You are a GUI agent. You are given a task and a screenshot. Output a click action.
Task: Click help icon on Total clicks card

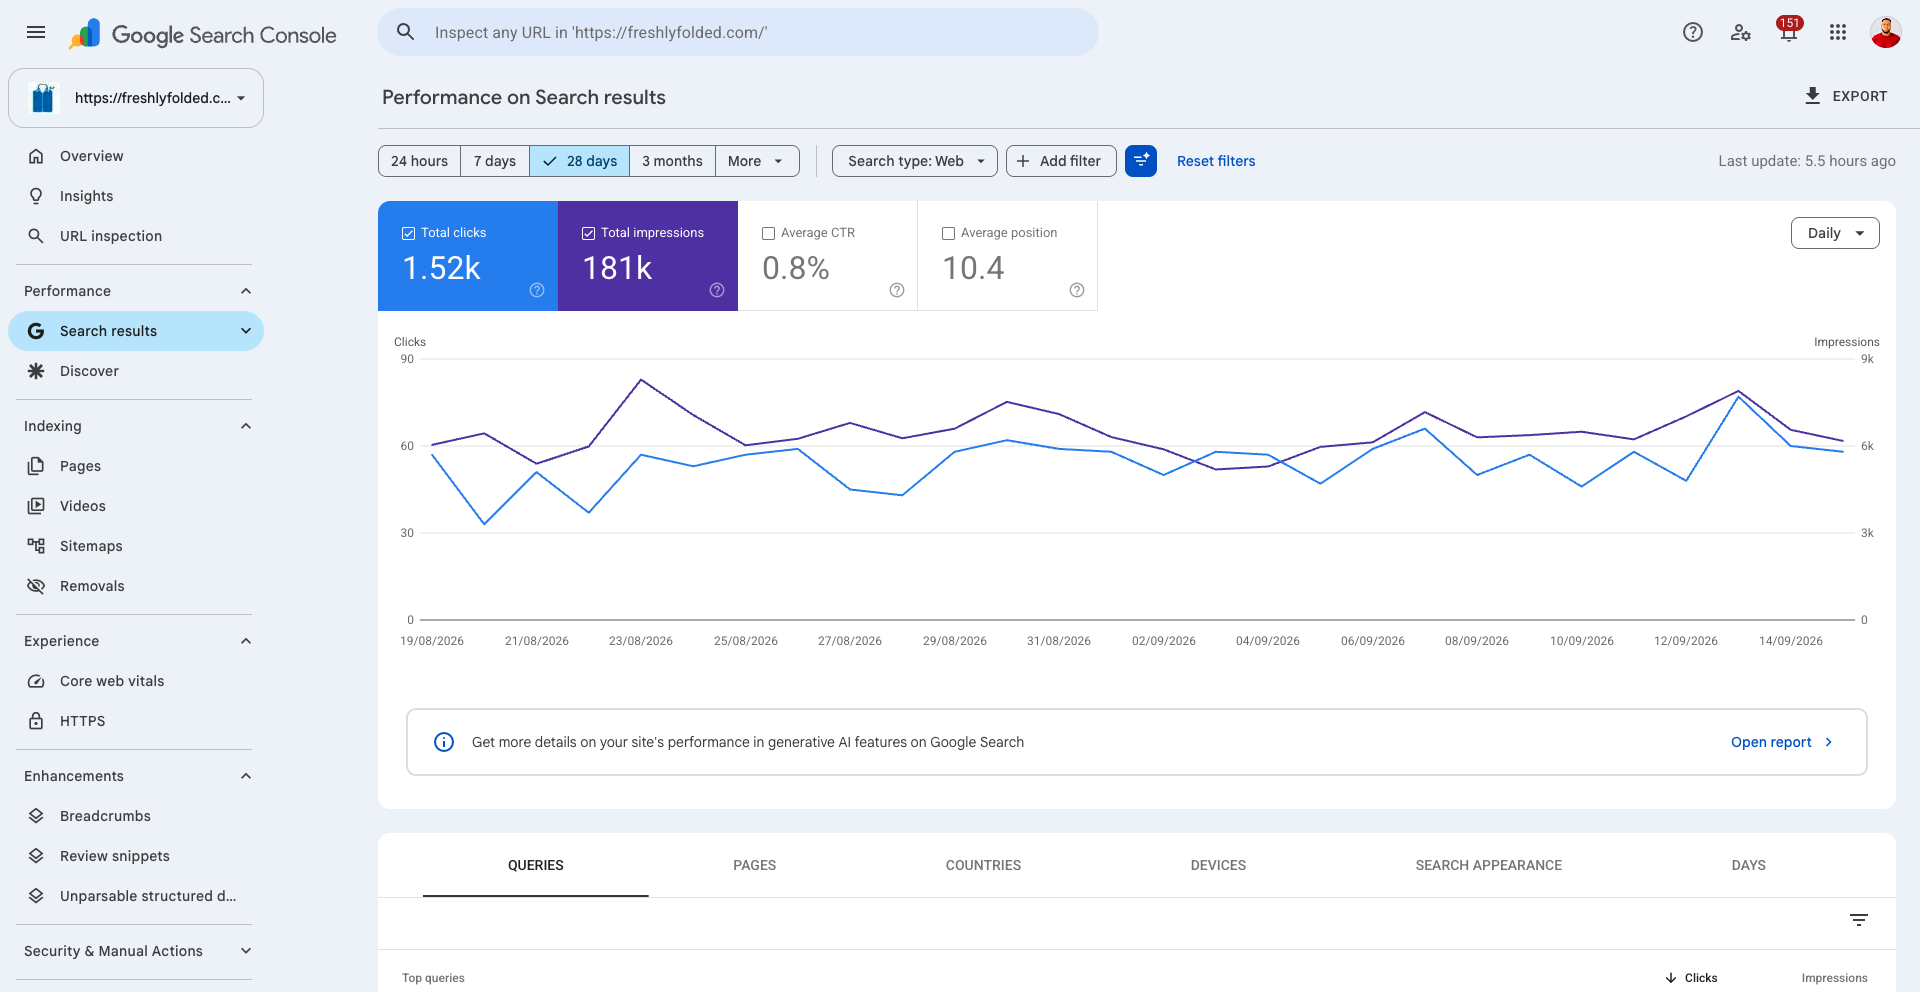[537, 290]
